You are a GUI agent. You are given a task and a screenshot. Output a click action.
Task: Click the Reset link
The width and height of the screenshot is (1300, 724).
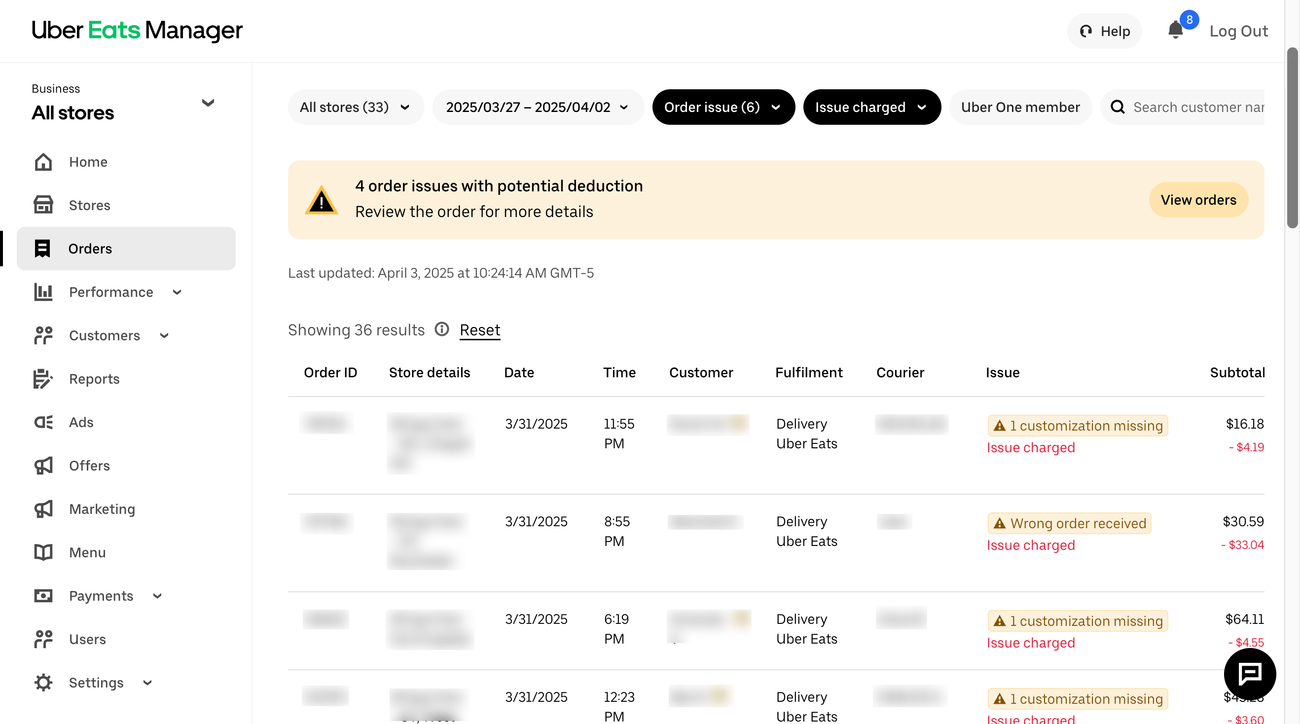(480, 330)
